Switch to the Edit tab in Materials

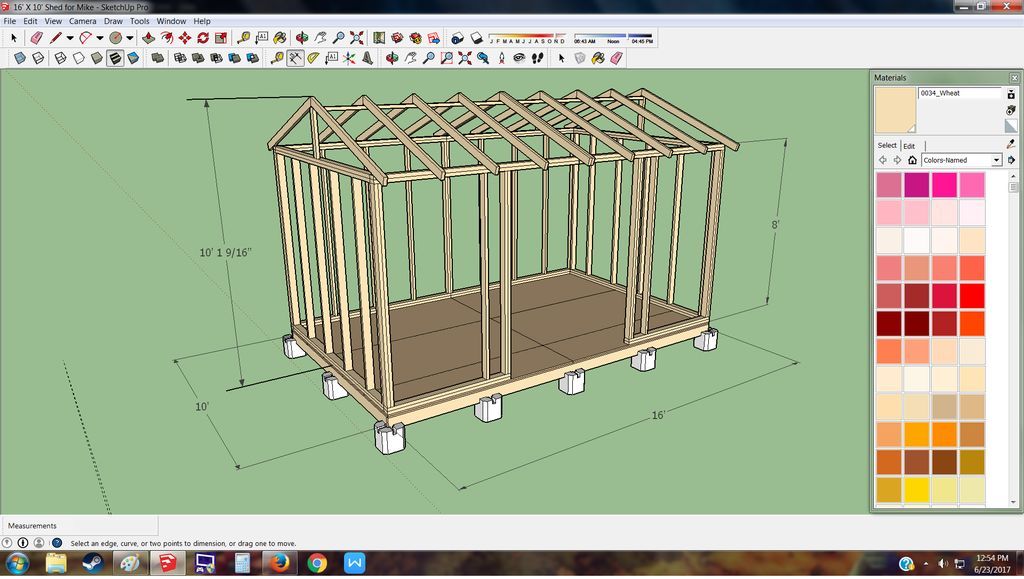tap(909, 146)
